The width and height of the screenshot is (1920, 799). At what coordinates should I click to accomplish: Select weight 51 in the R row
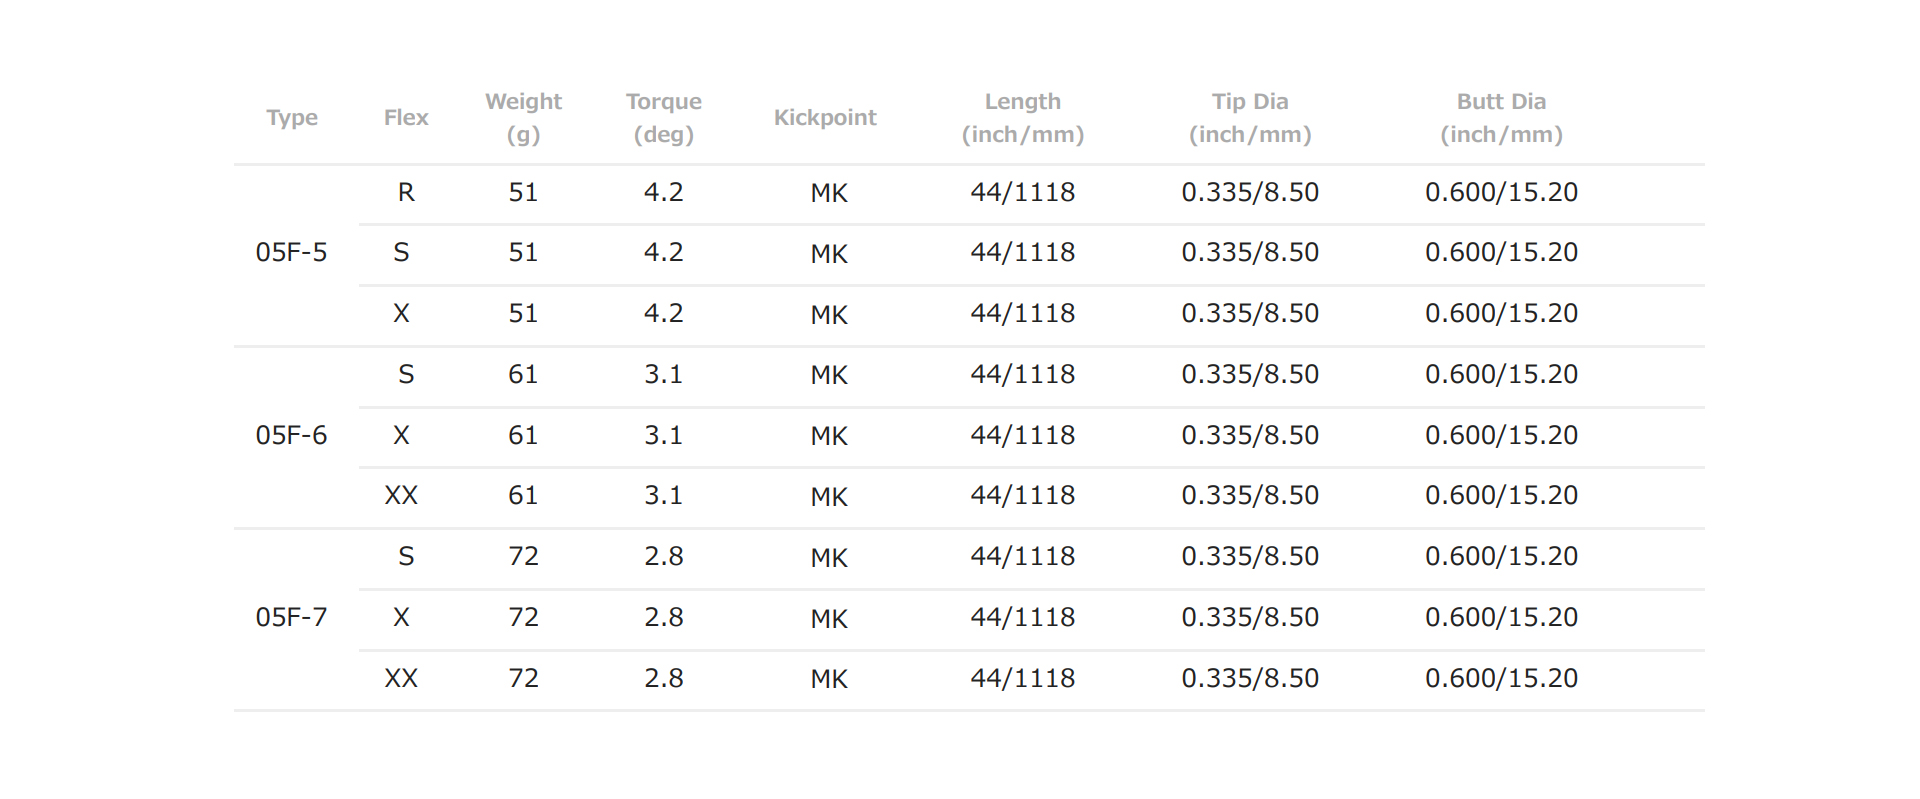click(x=523, y=193)
